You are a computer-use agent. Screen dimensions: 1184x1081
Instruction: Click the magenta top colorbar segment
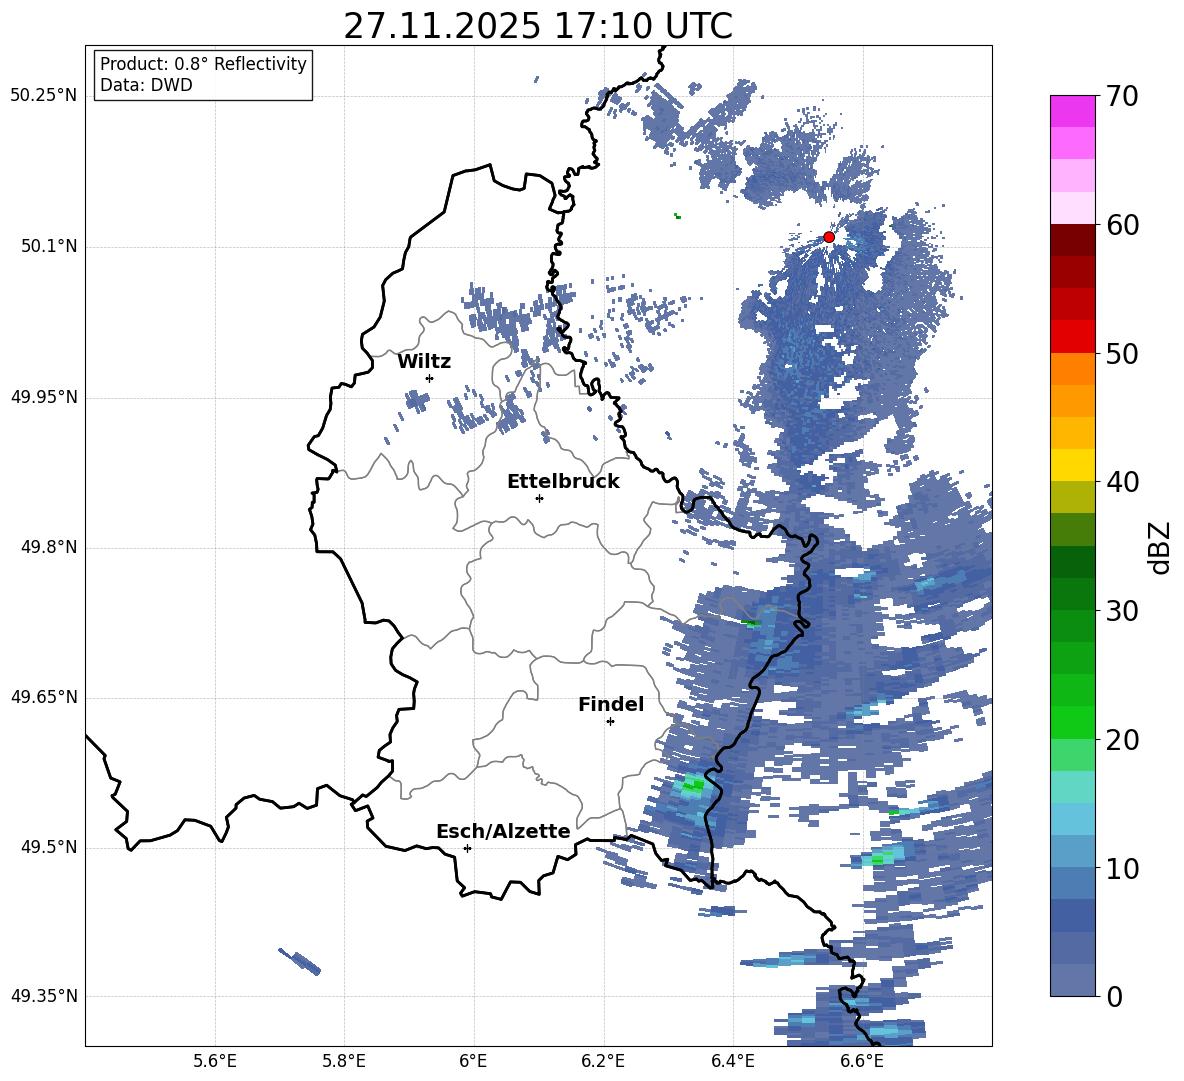(x=1072, y=111)
